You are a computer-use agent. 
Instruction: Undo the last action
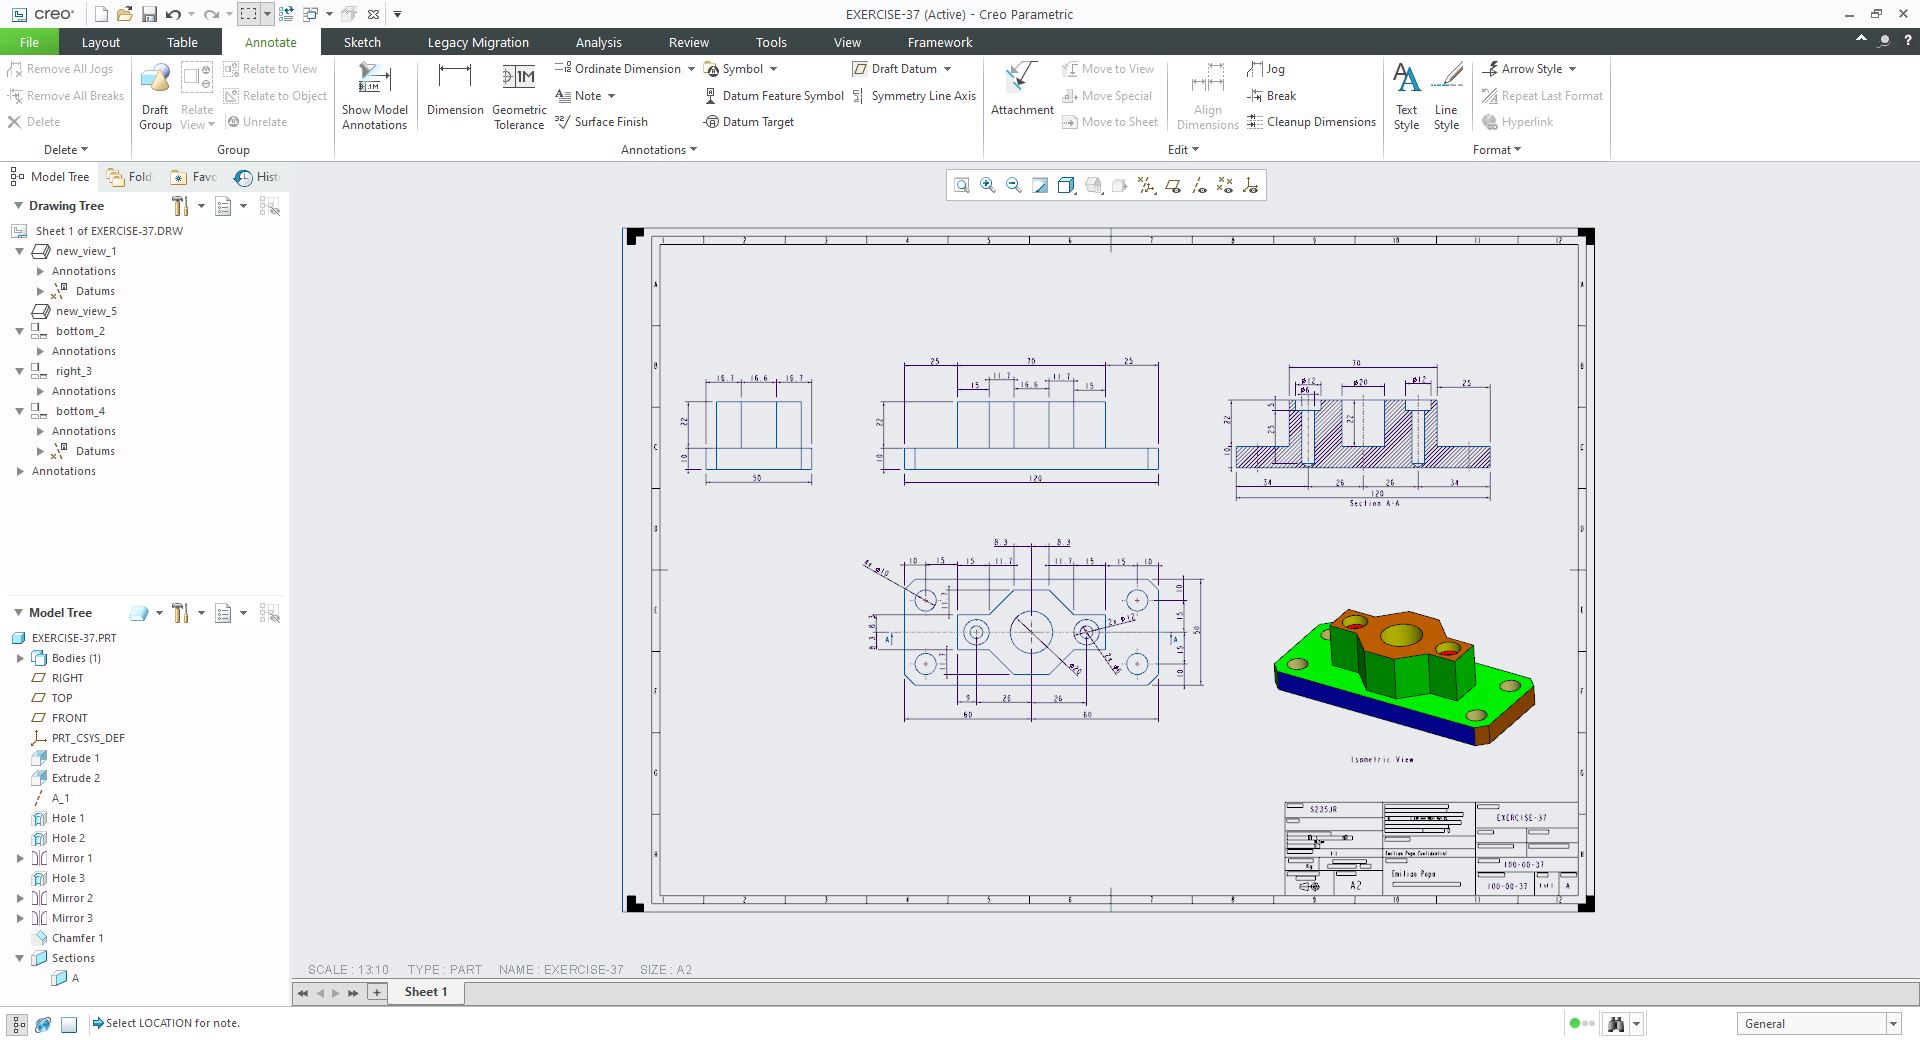click(174, 14)
